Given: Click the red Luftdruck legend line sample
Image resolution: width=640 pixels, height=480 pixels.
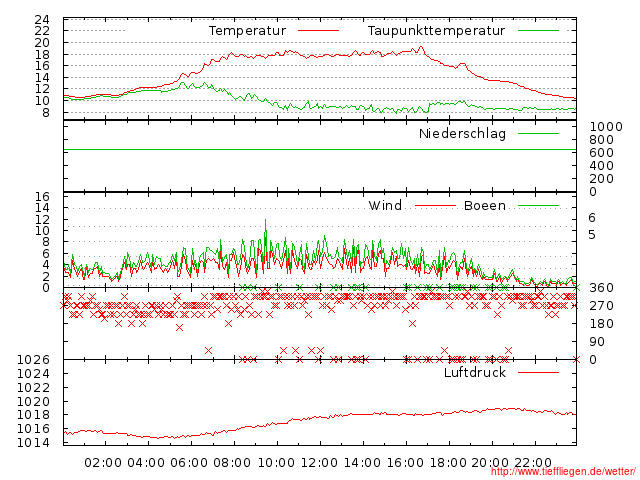Looking at the screenshot, I should (x=538, y=372).
